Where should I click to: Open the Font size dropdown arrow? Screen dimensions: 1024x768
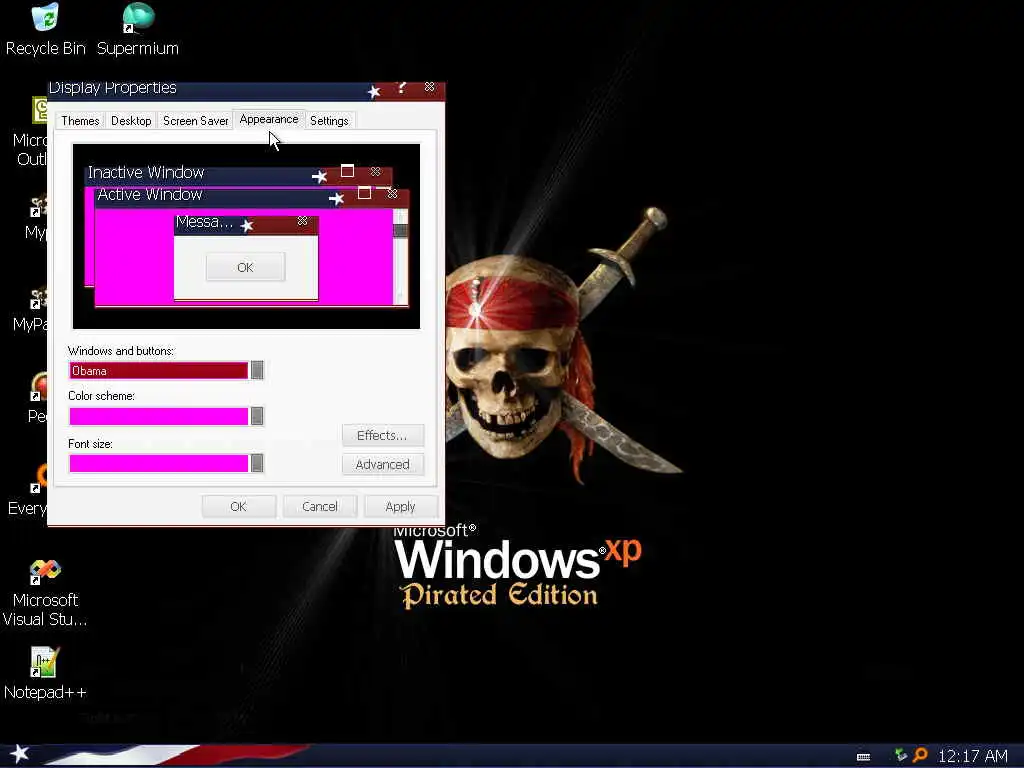[257, 463]
